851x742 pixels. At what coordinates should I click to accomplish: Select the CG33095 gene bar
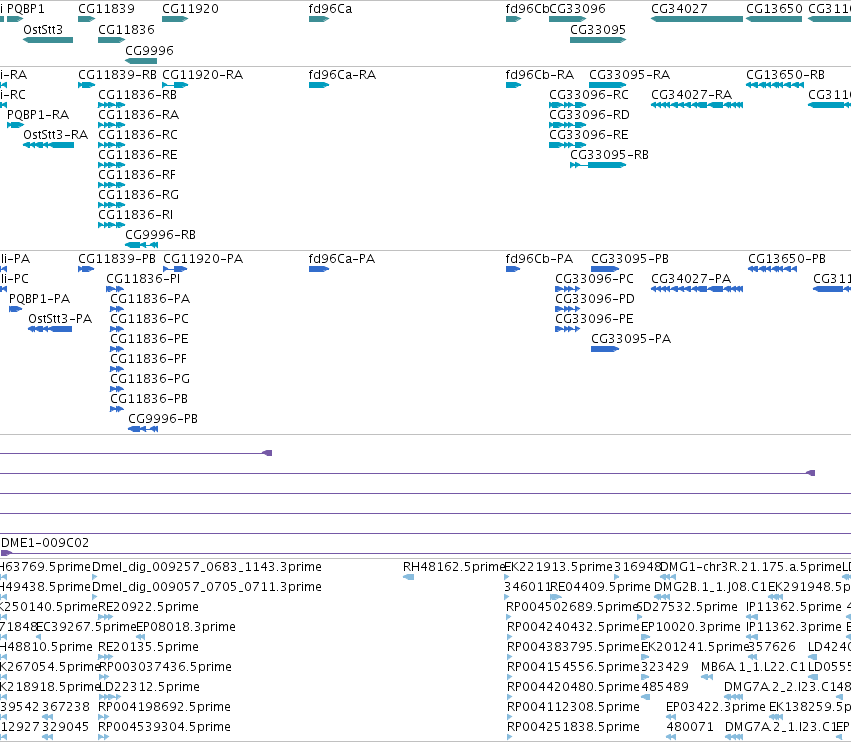598,40
